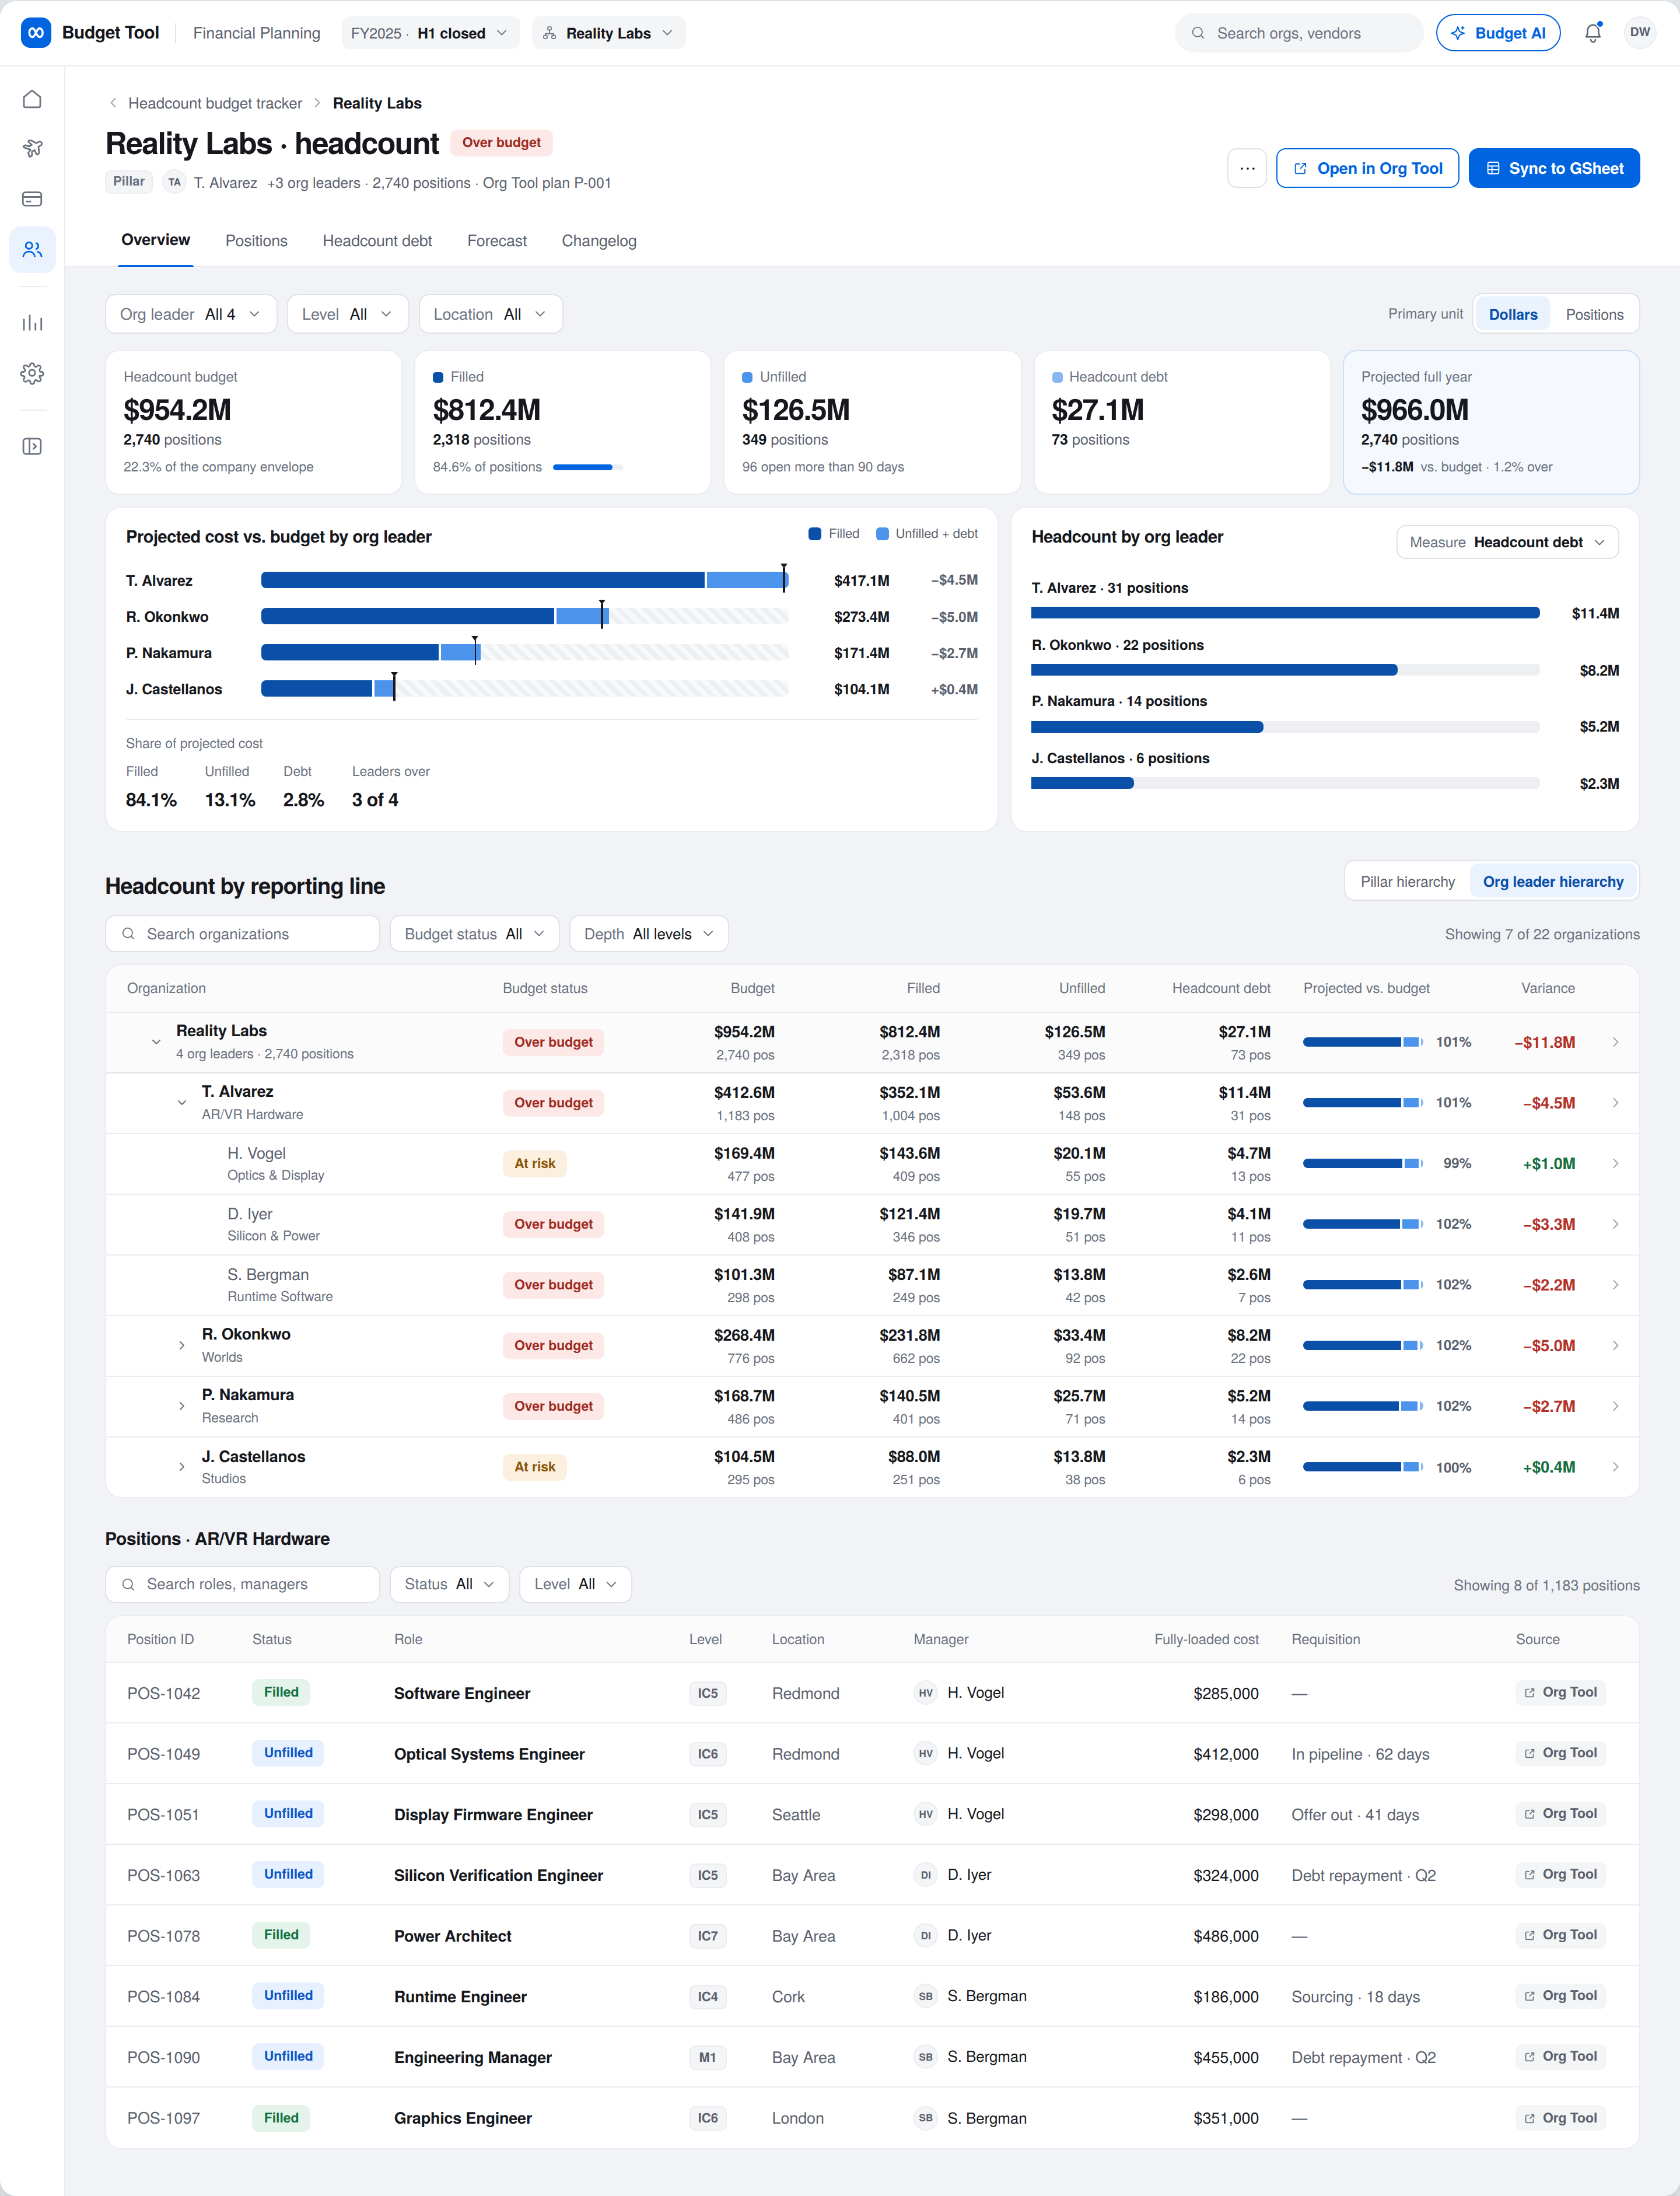1680x2196 pixels.
Task: Click the HV manager avatar on POS-1042
Action: pos(925,1693)
